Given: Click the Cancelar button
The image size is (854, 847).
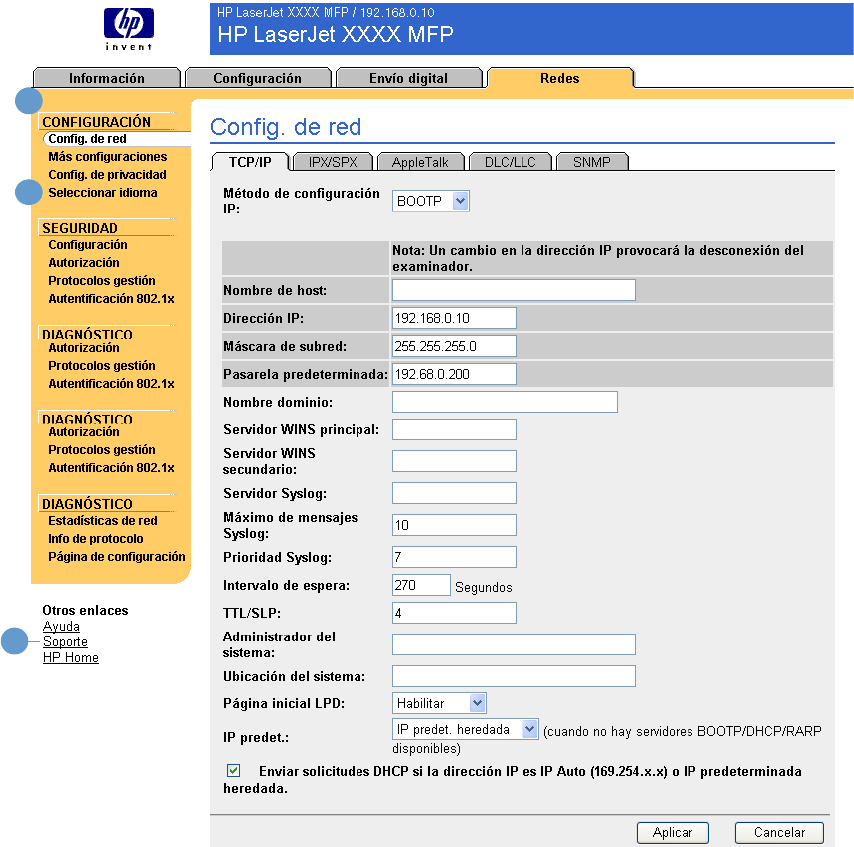Looking at the screenshot, I should click(779, 832).
